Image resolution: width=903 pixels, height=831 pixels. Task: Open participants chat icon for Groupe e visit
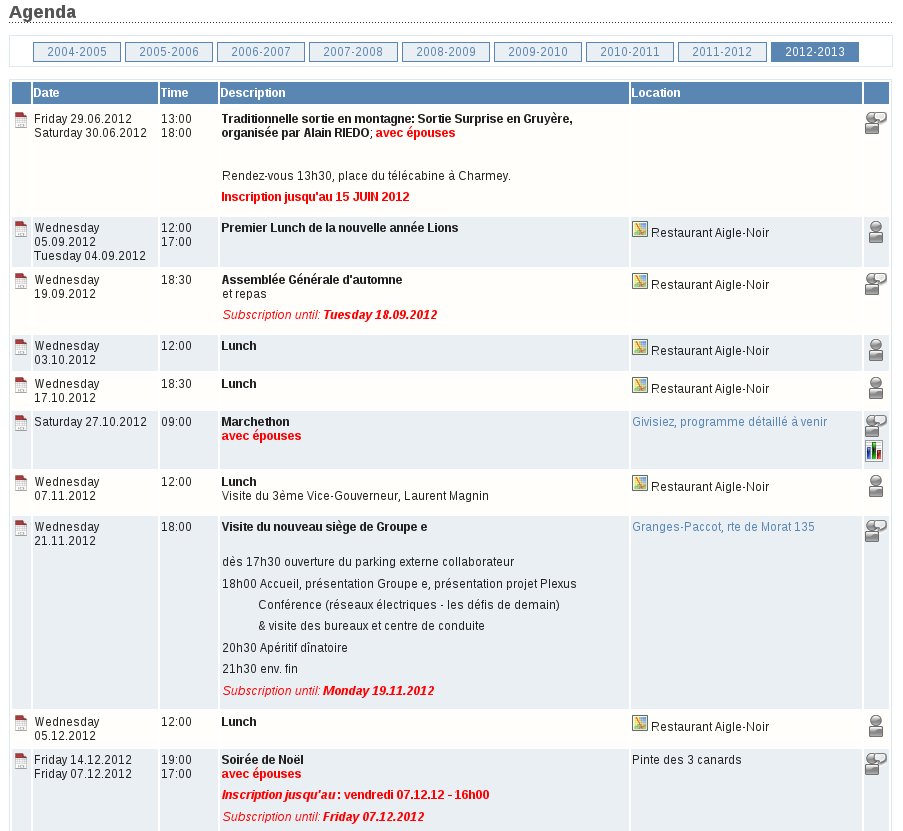875,531
